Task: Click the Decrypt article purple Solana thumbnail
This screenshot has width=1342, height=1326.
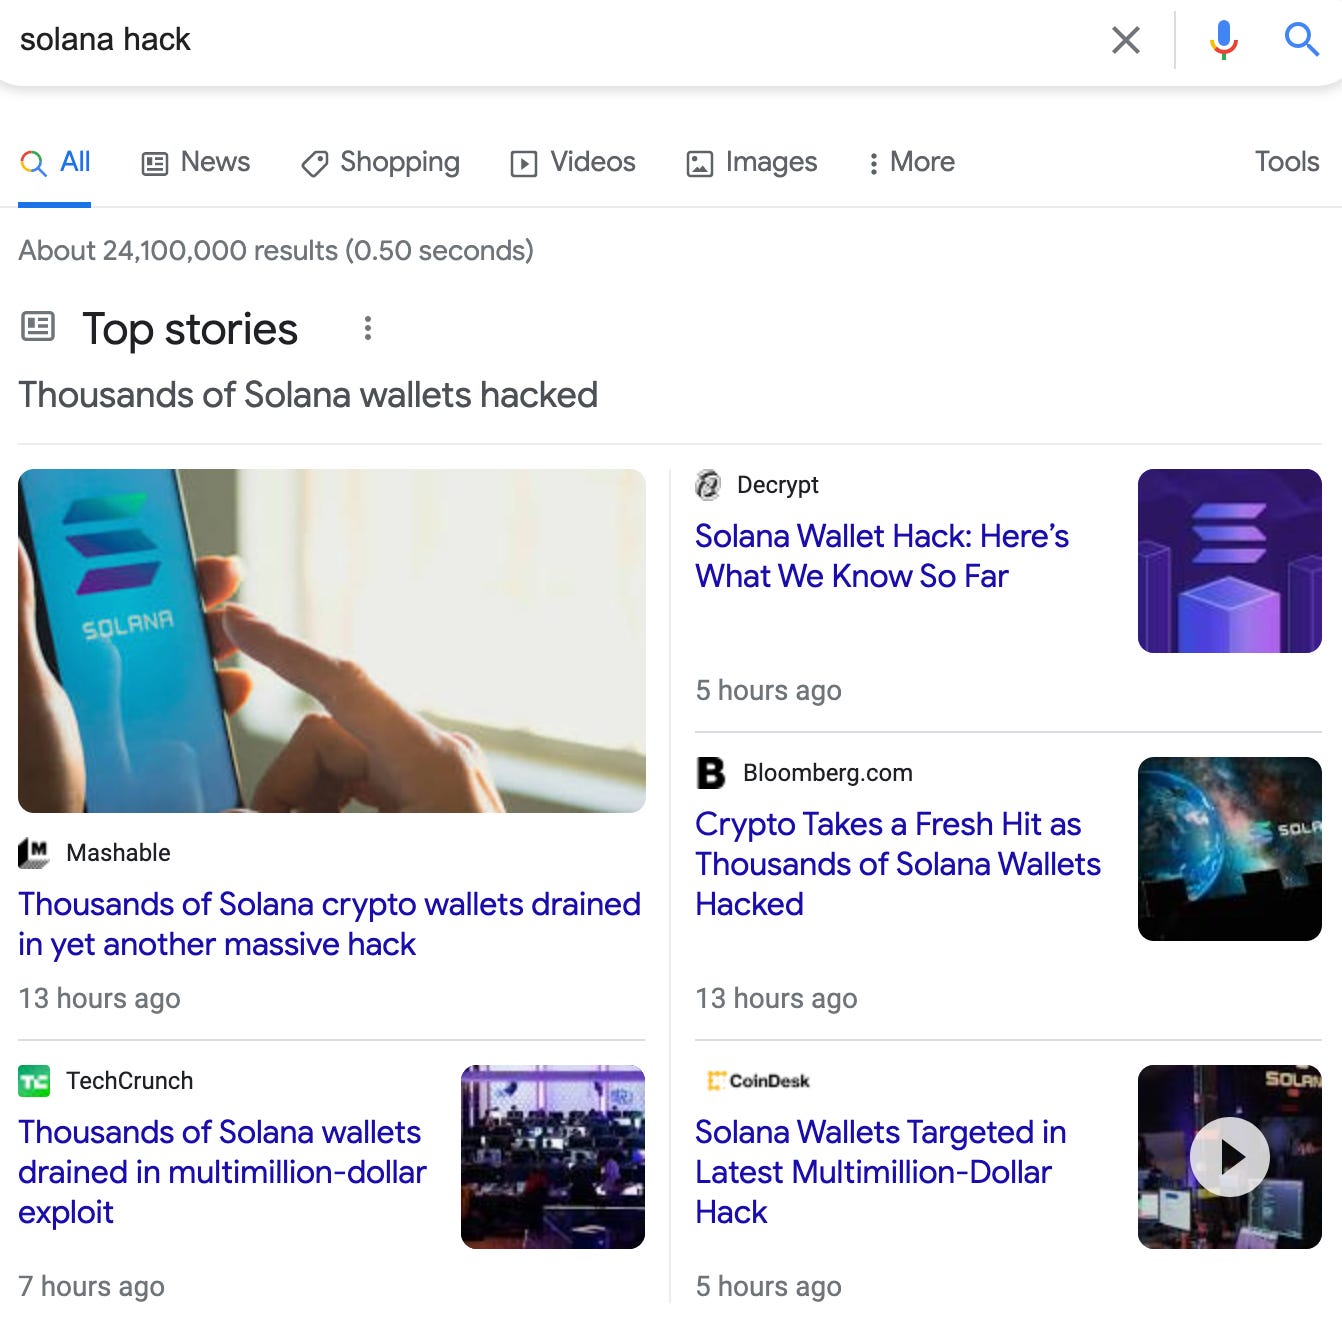Action: click(x=1230, y=561)
